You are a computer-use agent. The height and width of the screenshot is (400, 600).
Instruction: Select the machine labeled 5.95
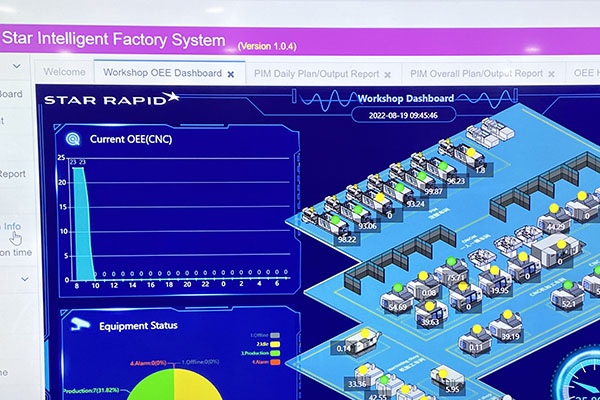[447, 379]
